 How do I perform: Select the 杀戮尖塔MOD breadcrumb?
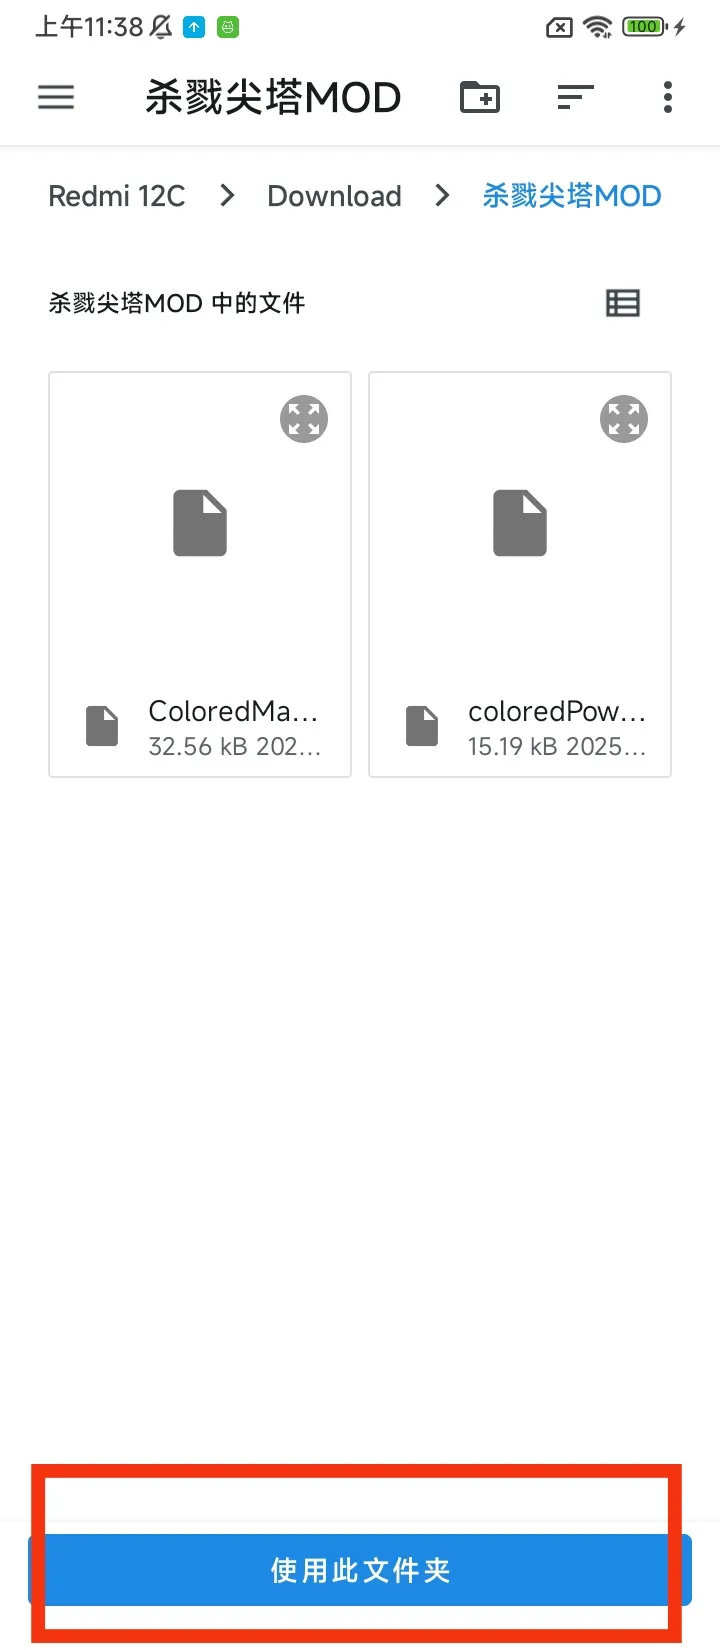click(x=572, y=196)
